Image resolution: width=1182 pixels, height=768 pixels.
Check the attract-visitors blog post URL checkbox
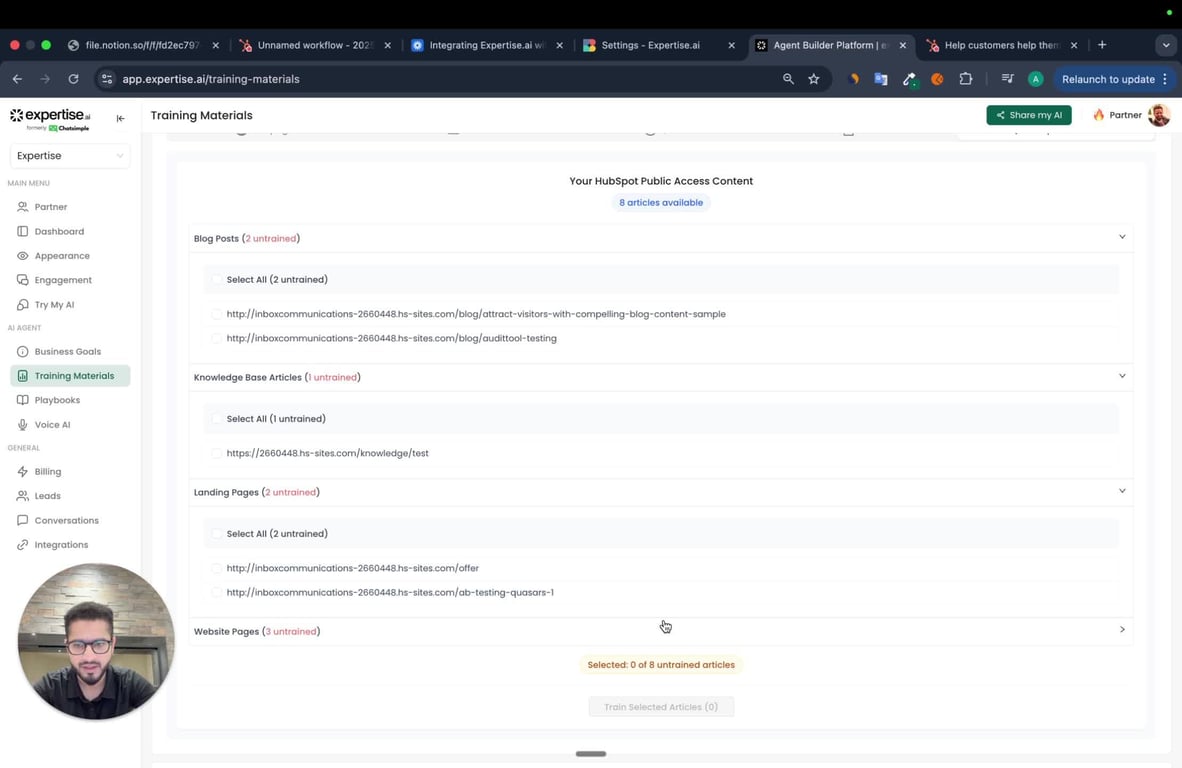(x=217, y=314)
